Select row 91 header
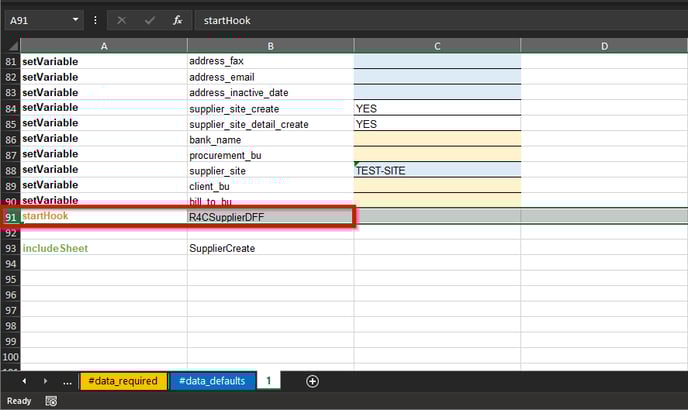The width and height of the screenshot is (688, 410). click(x=11, y=217)
